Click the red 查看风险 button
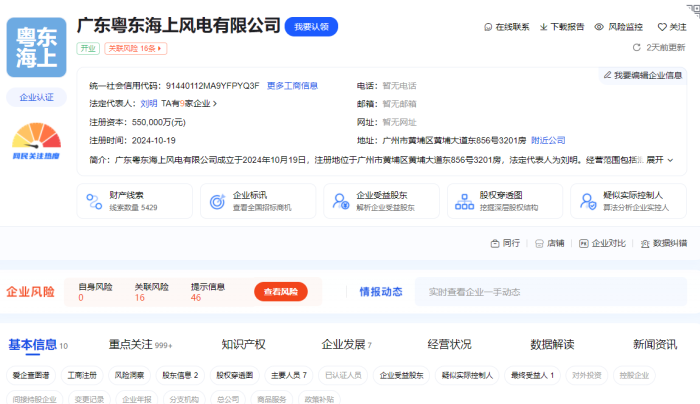The height and width of the screenshot is (404, 700). [x=281, y=292]
